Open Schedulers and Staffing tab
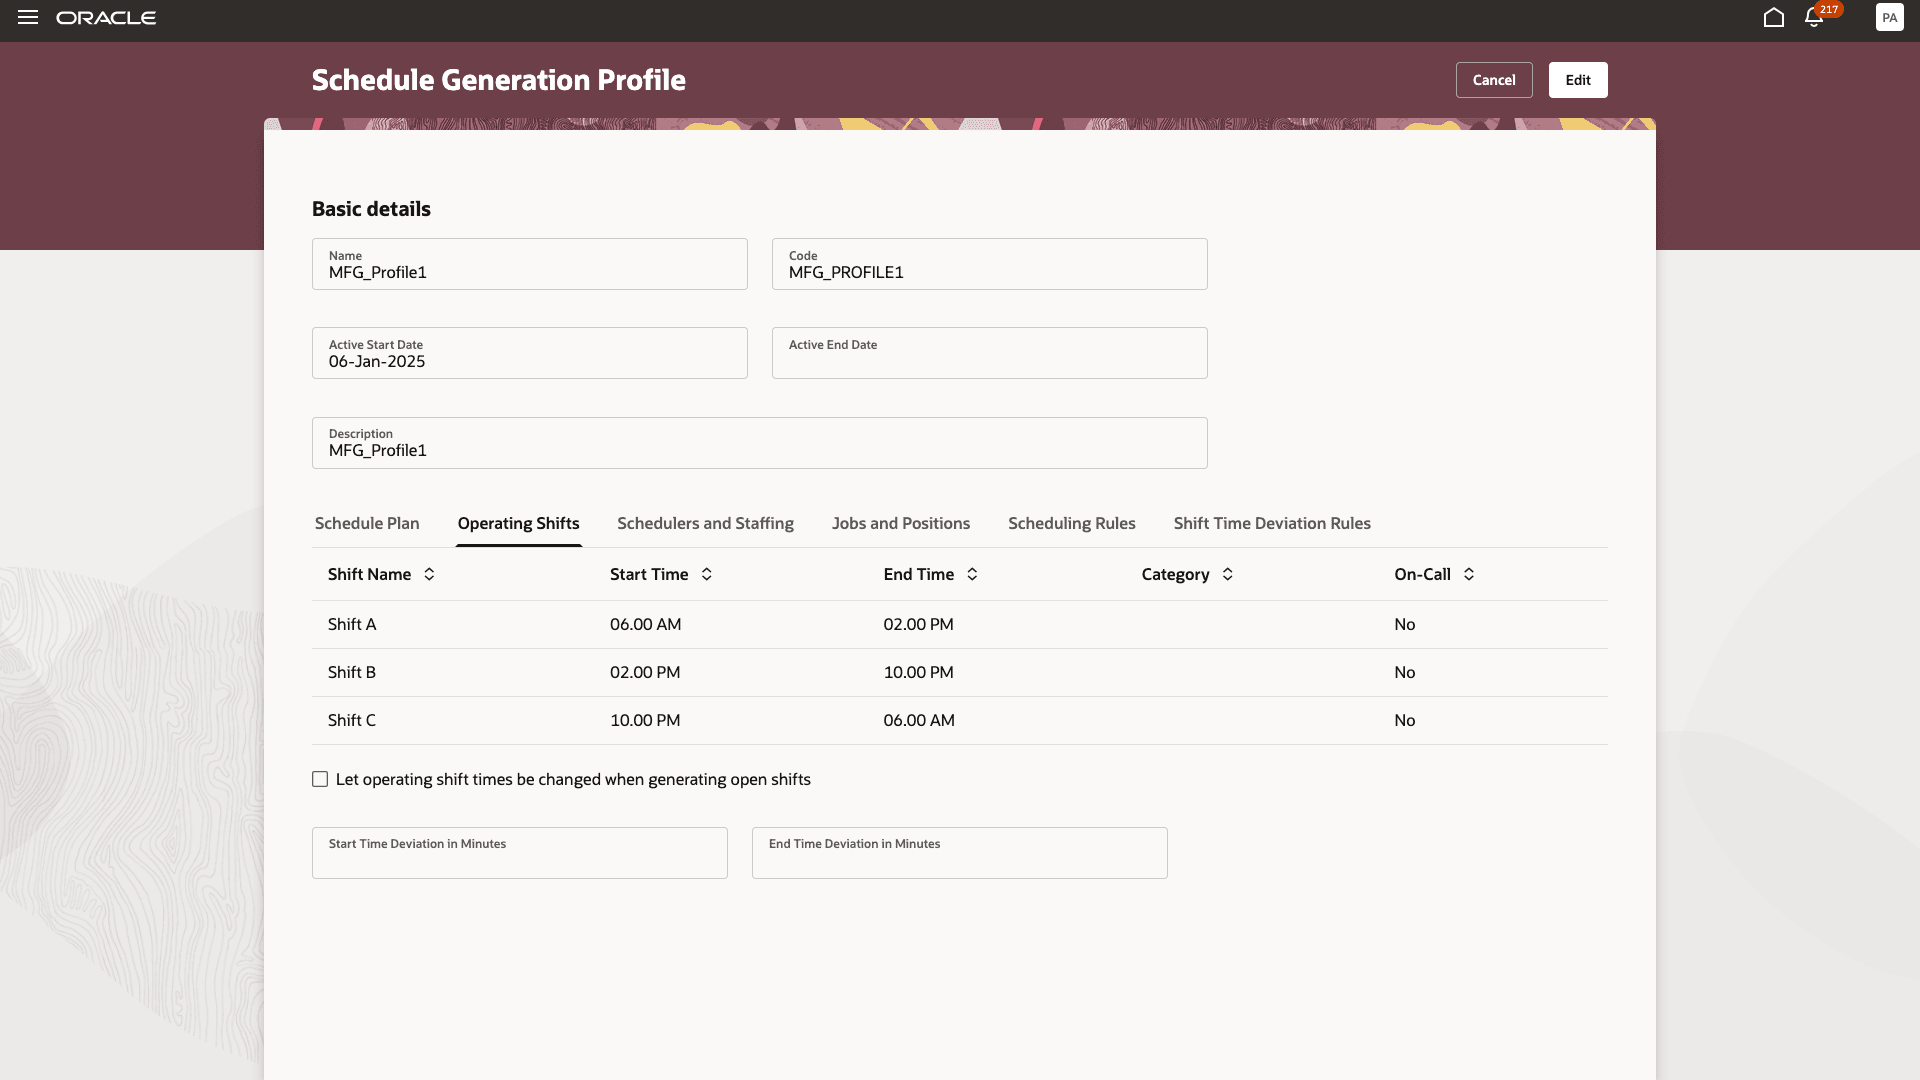 (705, 523)
